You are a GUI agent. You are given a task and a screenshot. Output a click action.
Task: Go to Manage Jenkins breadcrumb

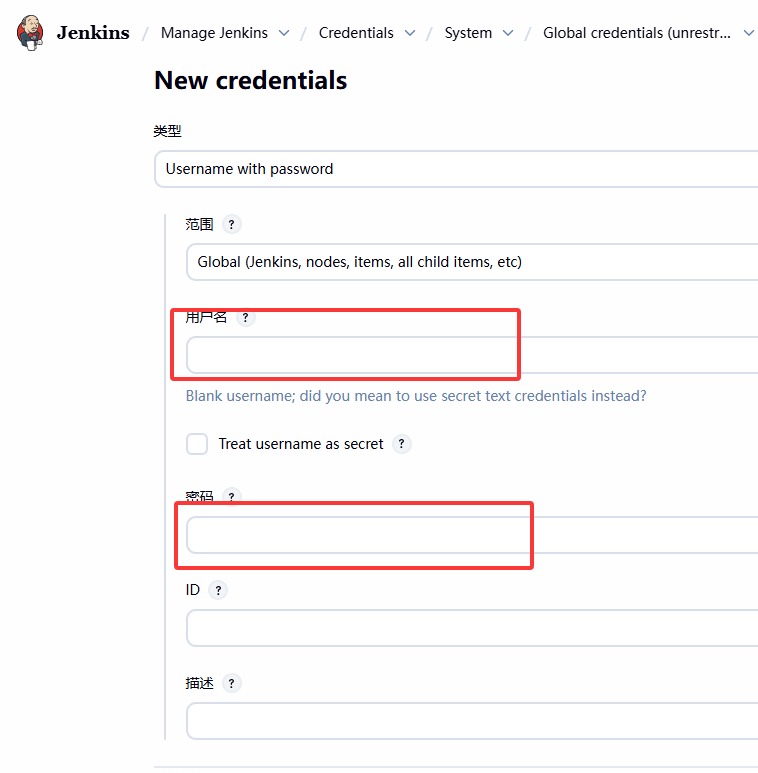tap(214, 33)
